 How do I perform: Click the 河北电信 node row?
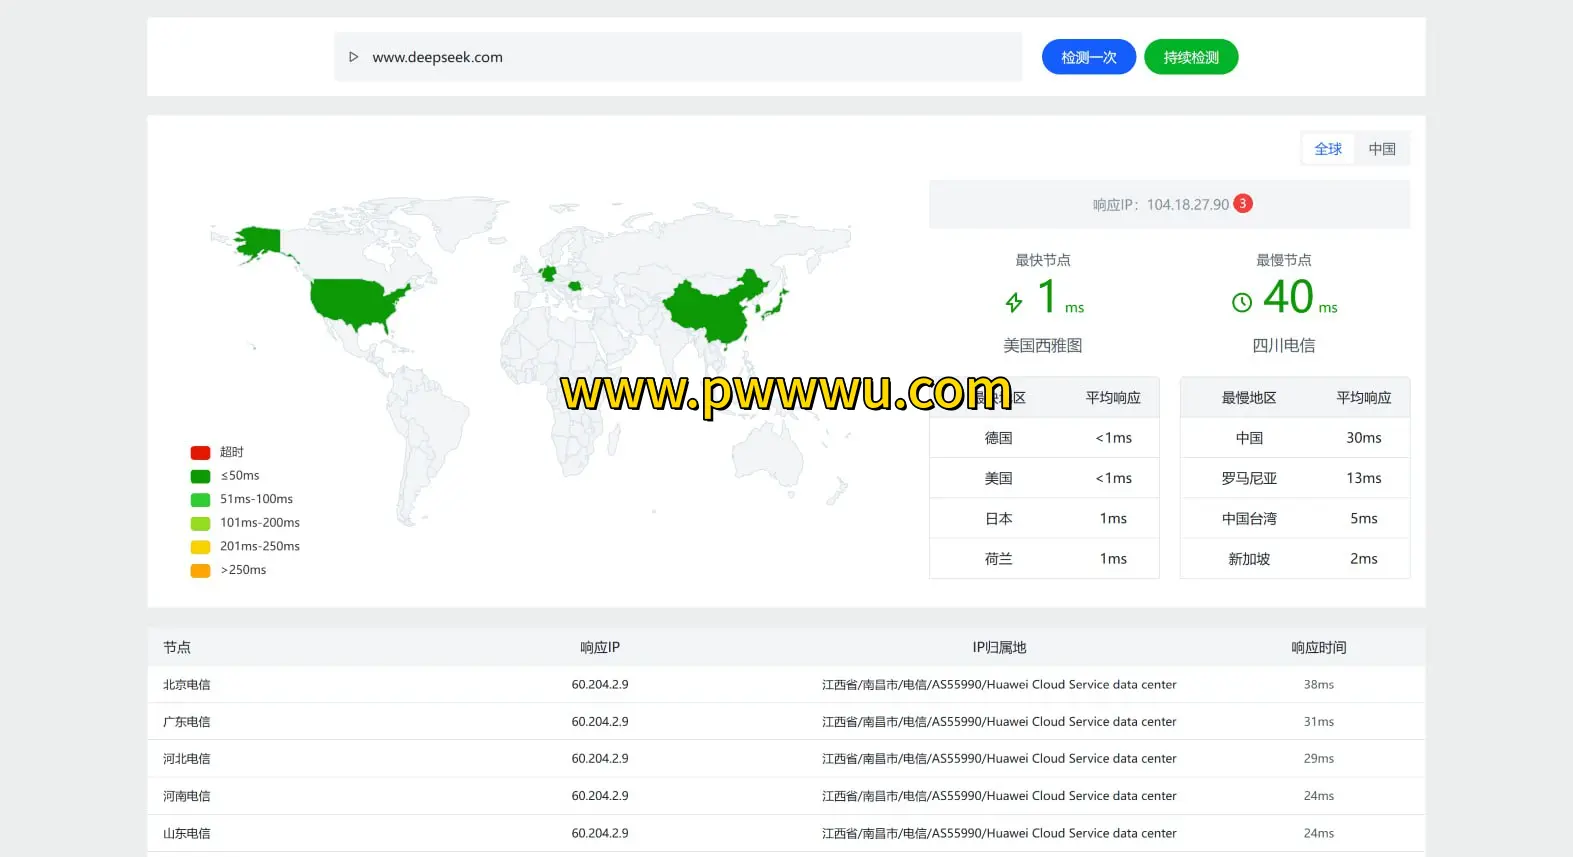(786, 759)
